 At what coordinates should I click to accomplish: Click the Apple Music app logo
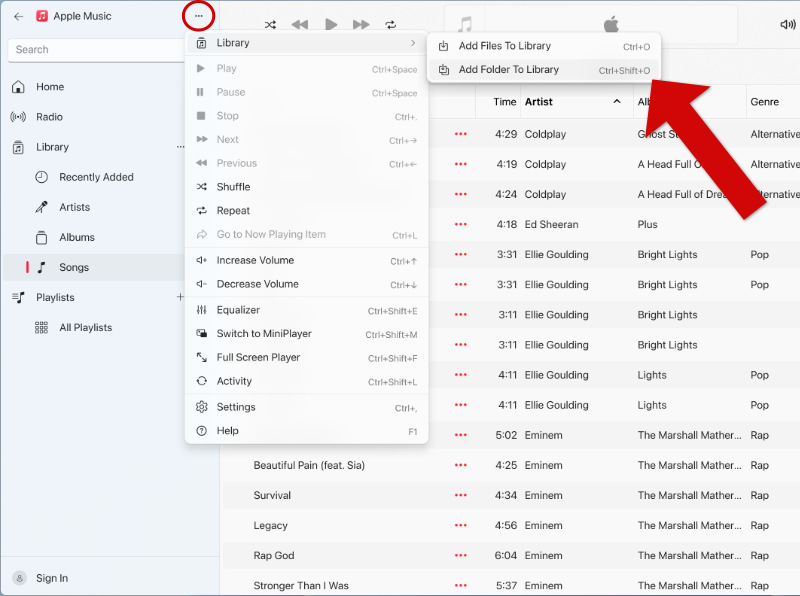click(42, 16)
